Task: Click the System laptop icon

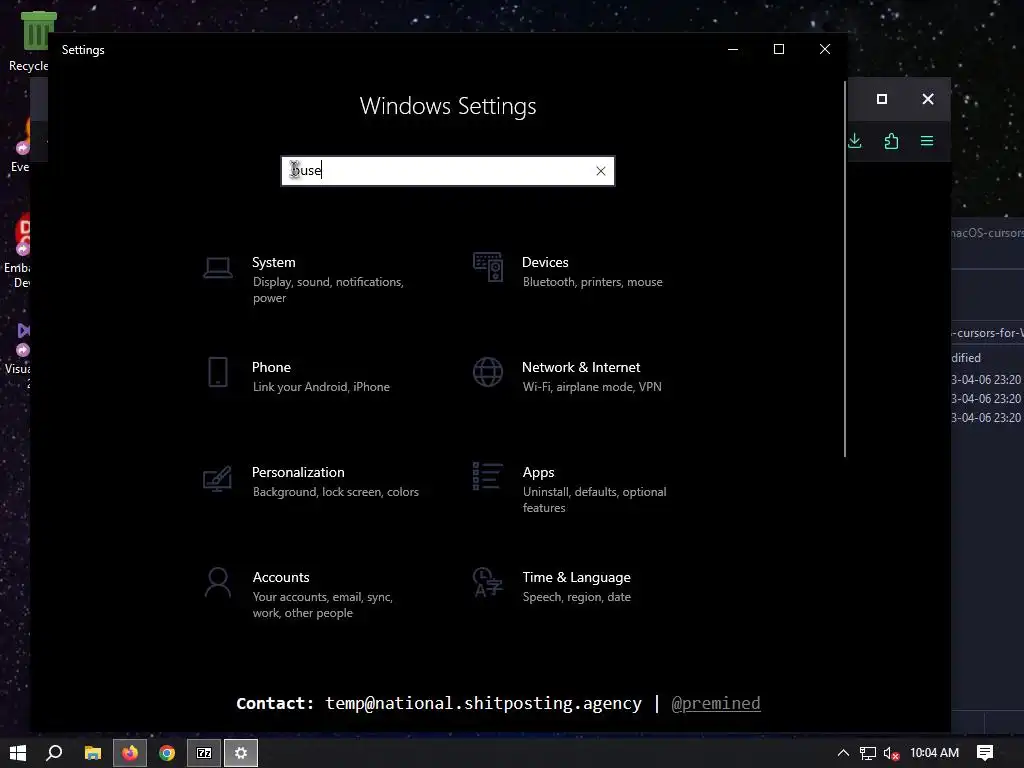Action: 217,268
